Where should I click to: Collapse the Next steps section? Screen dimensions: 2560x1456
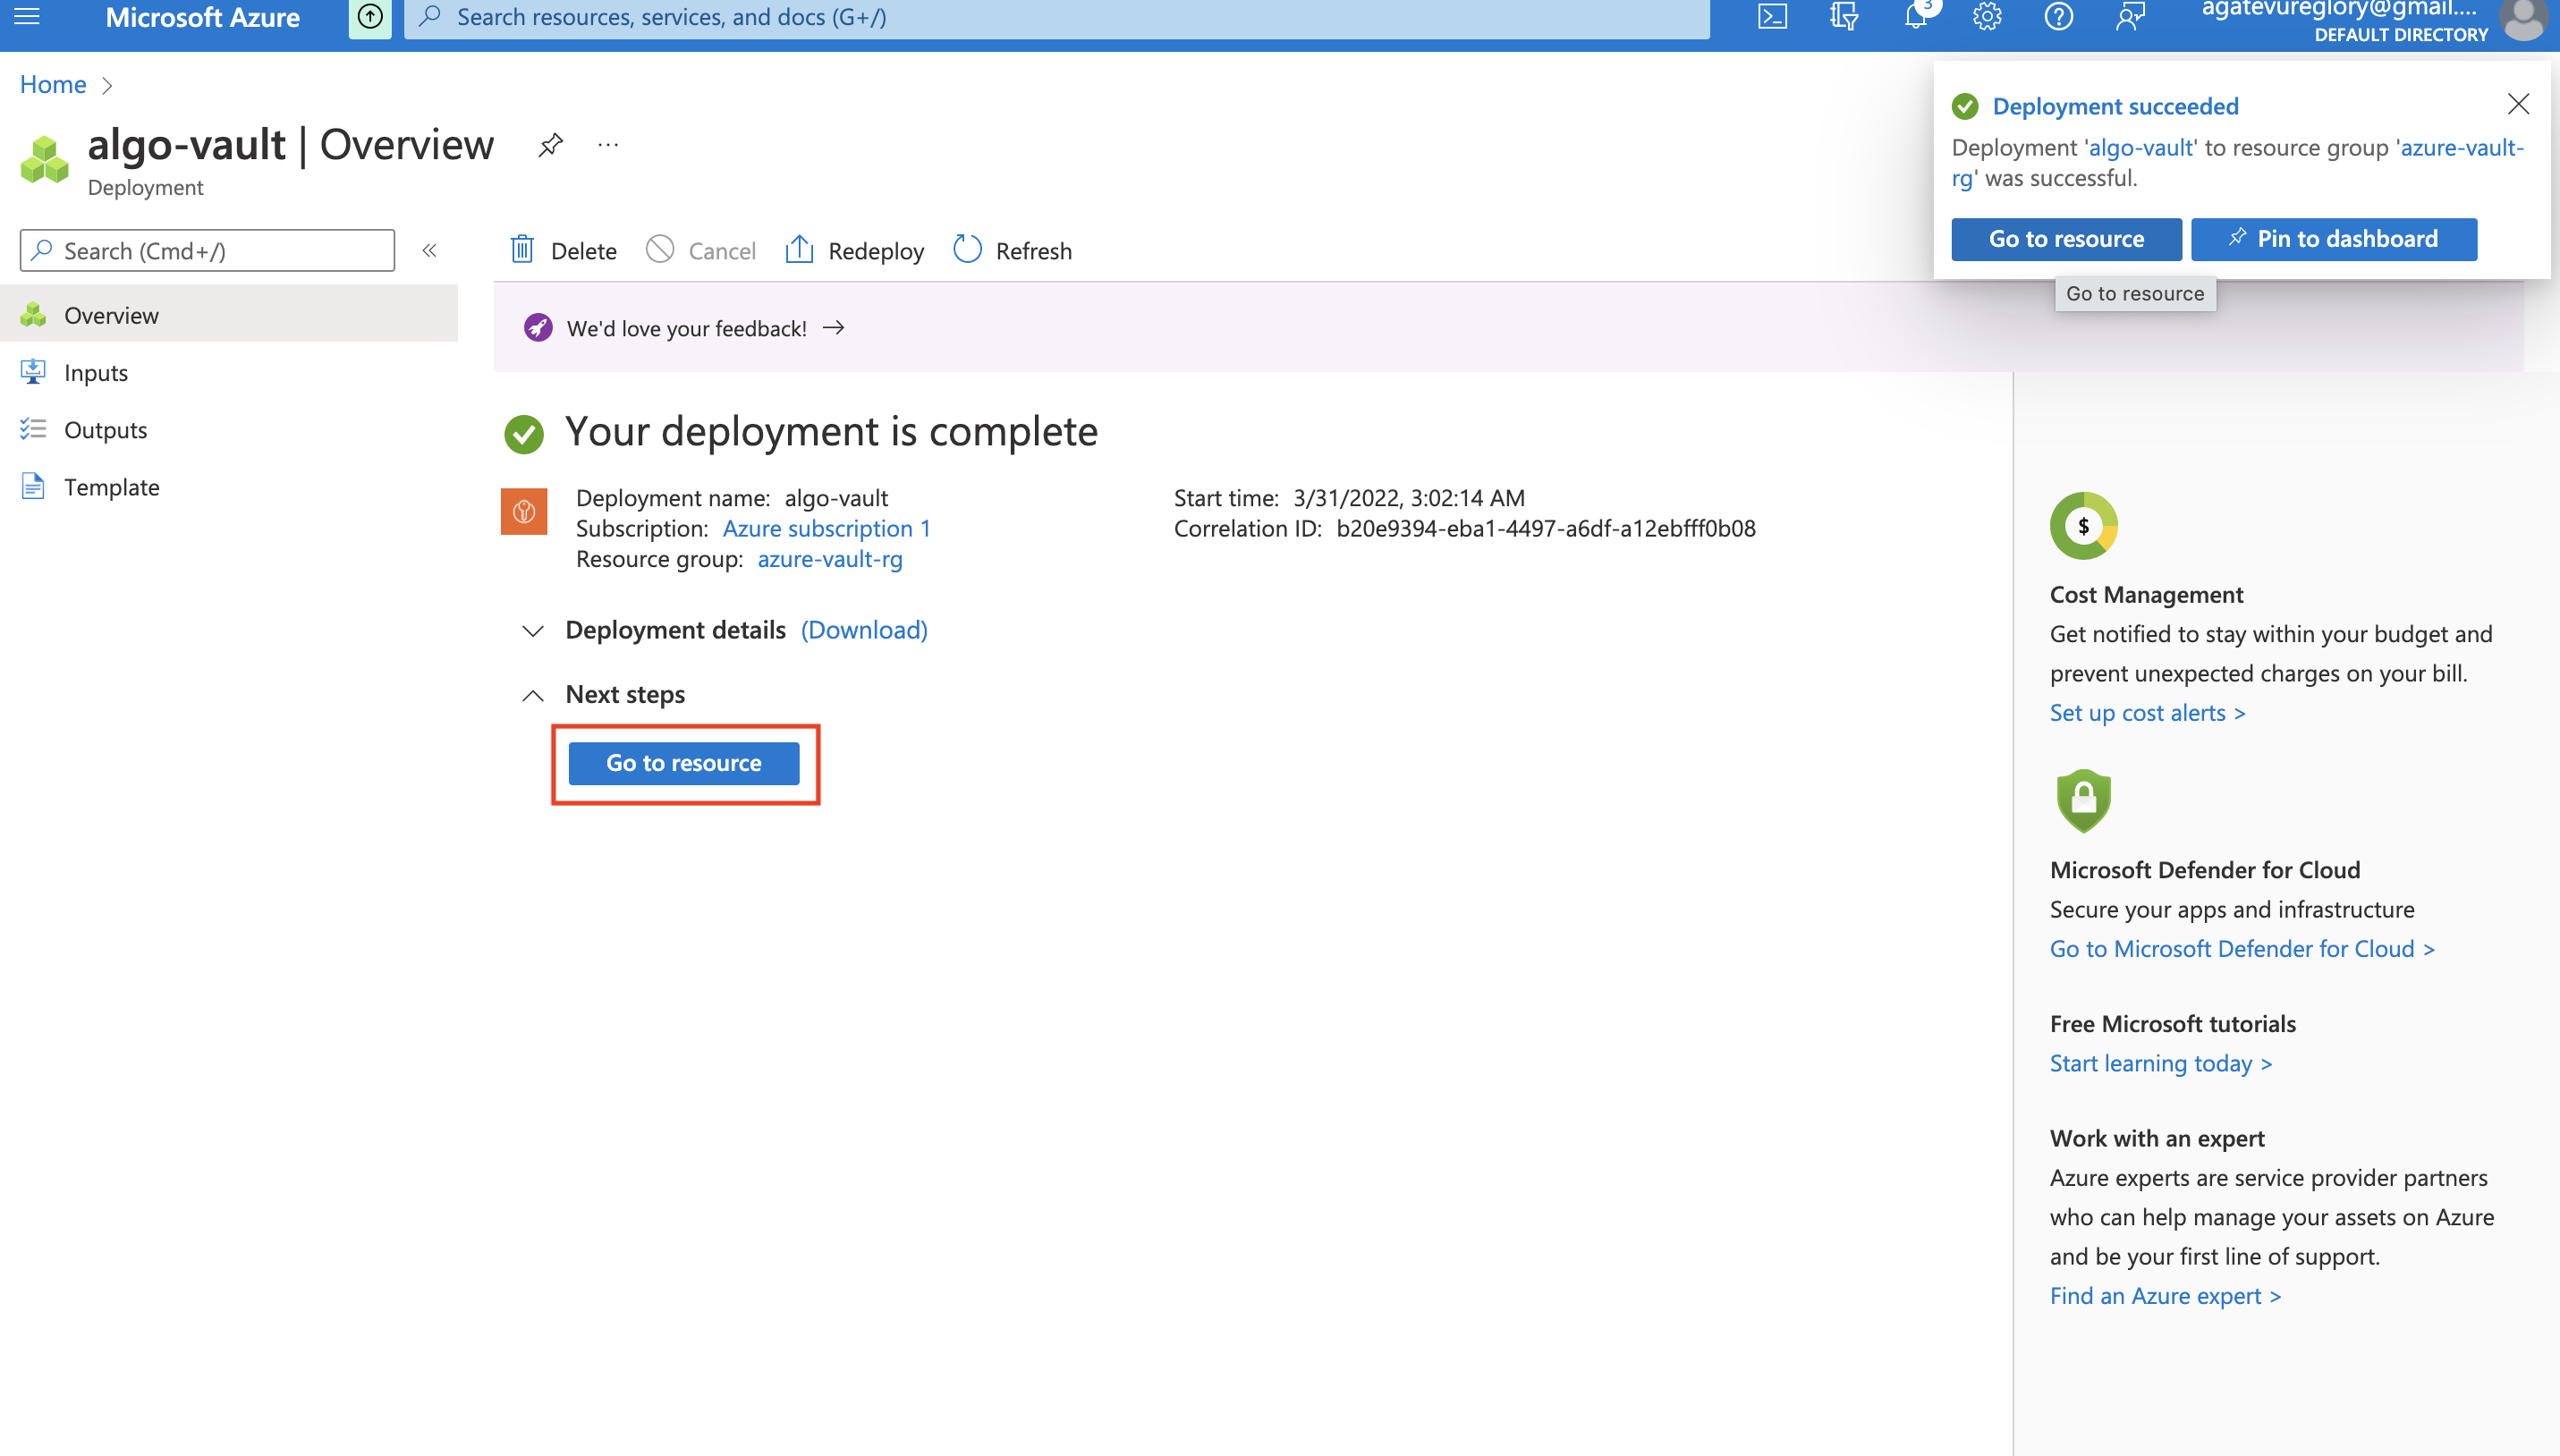coord(533,695)
